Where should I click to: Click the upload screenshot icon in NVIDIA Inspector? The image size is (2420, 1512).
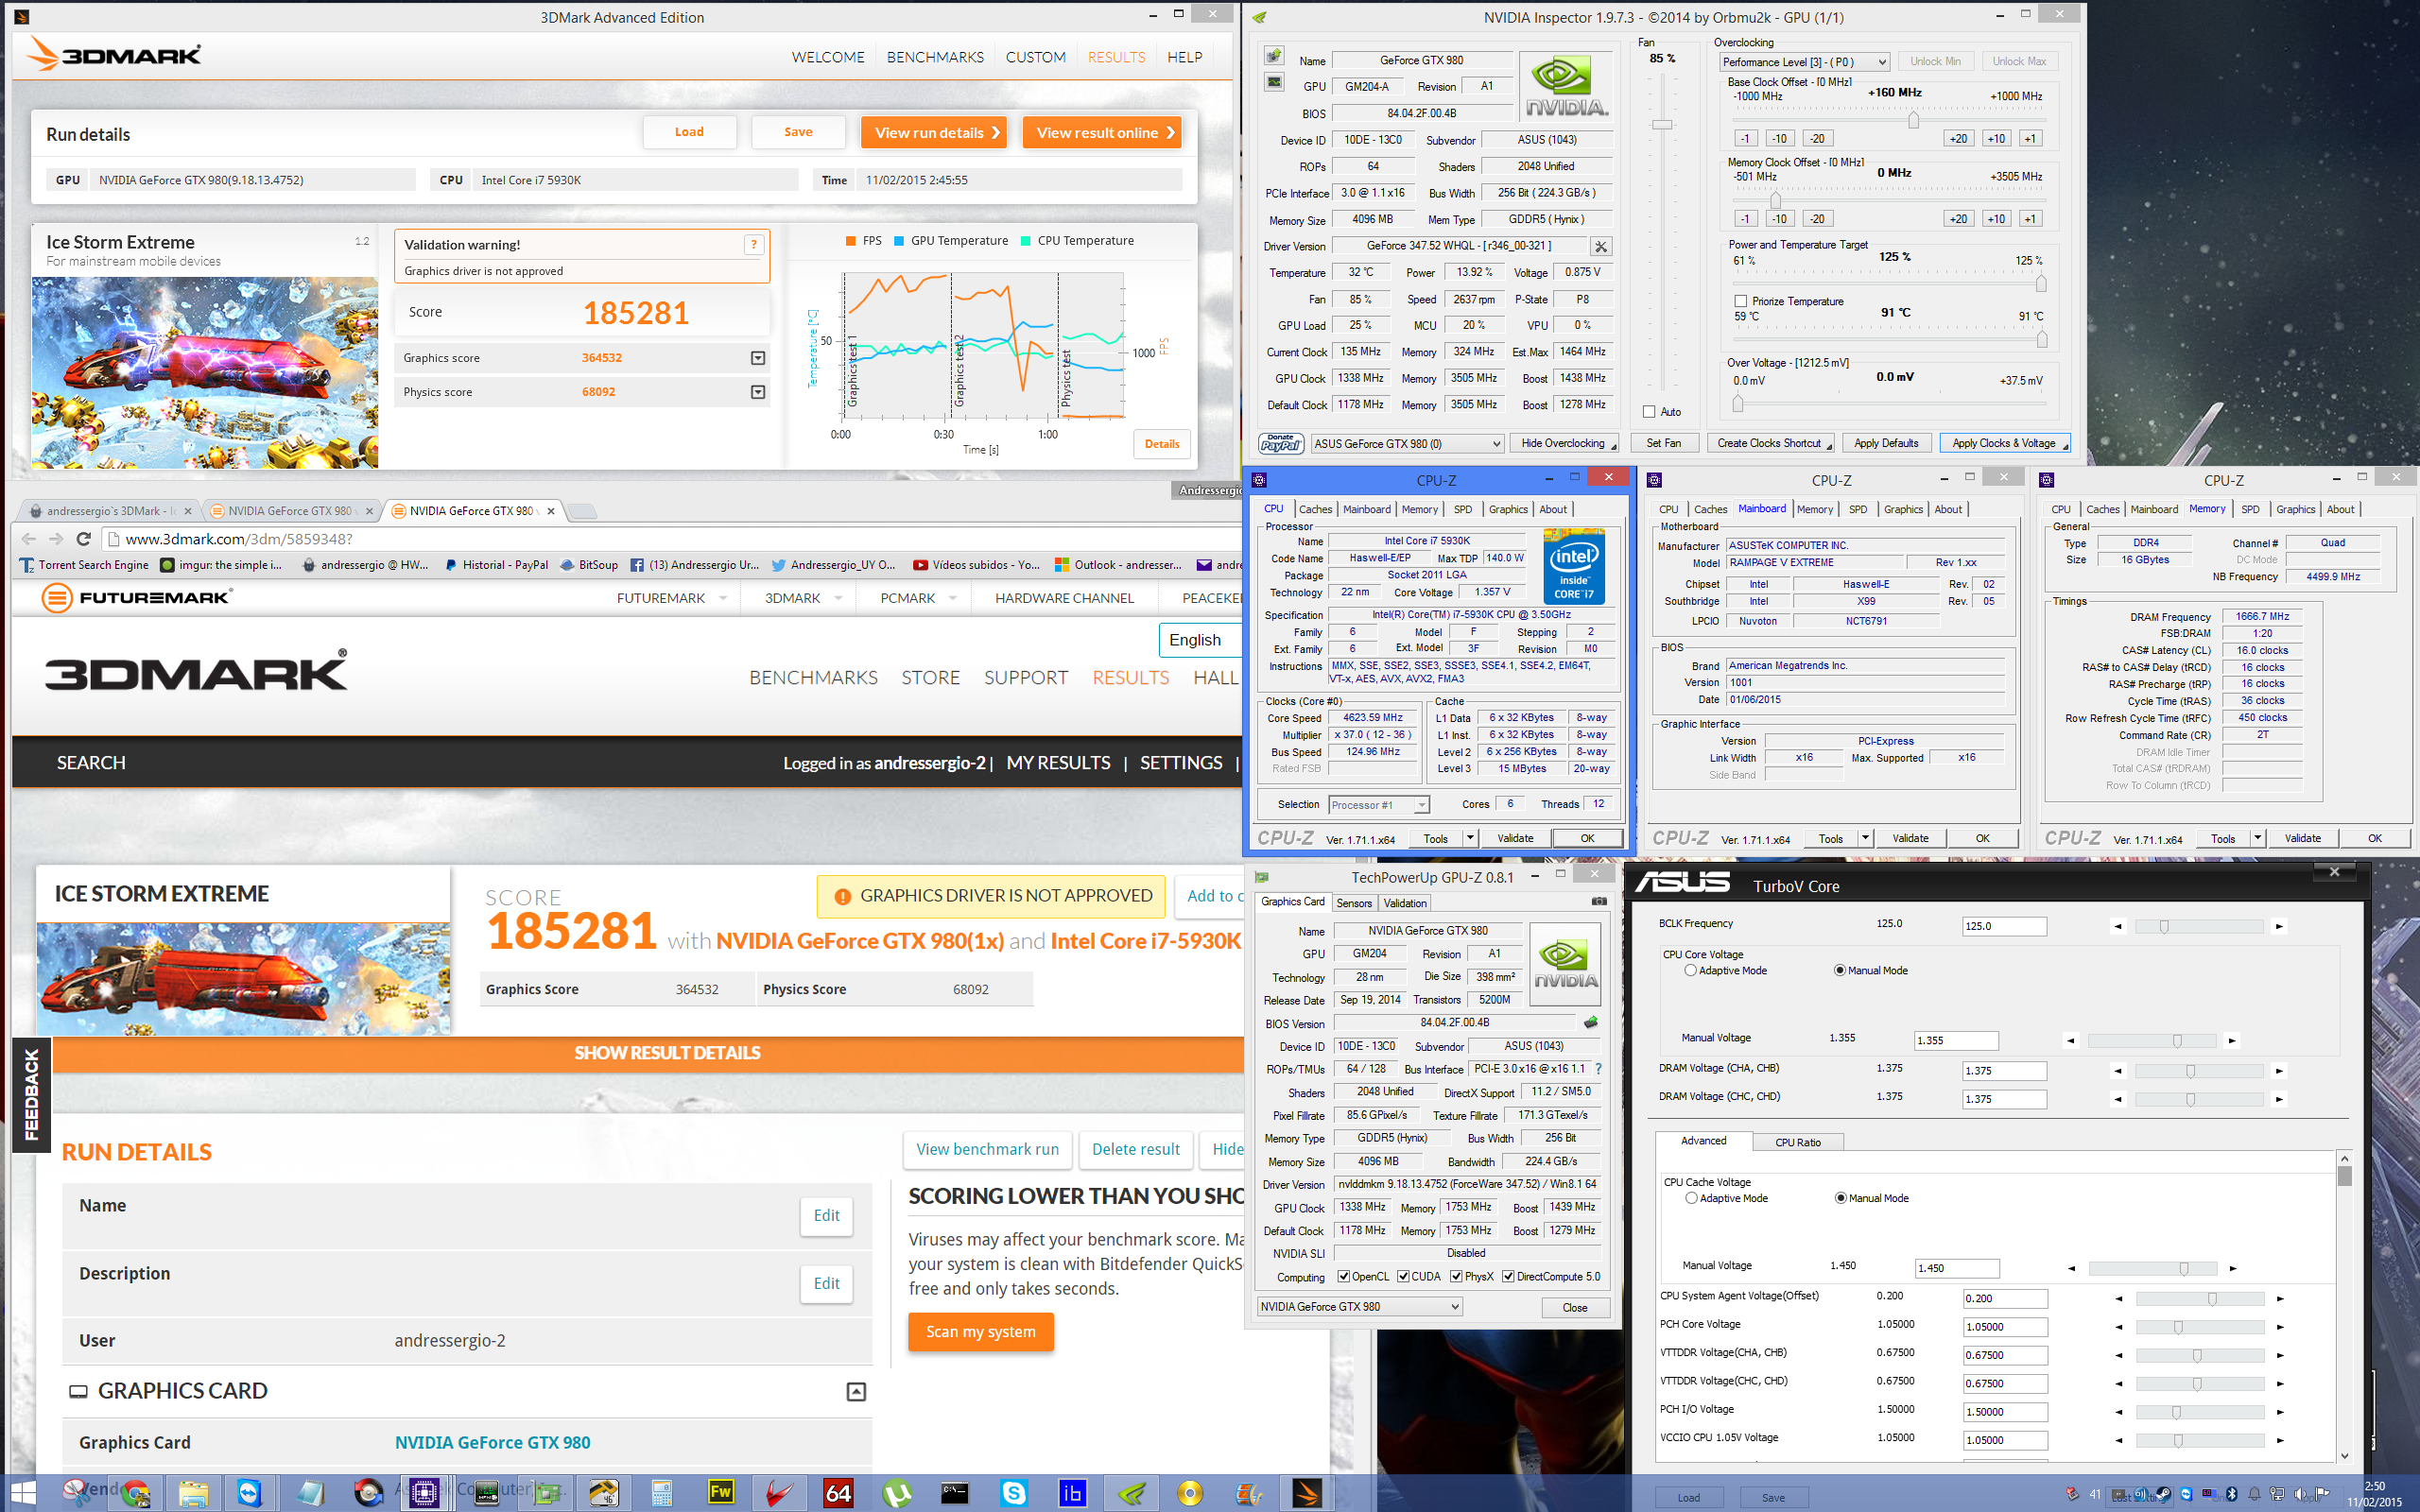pyautogui.click(x=1274, y=57)
